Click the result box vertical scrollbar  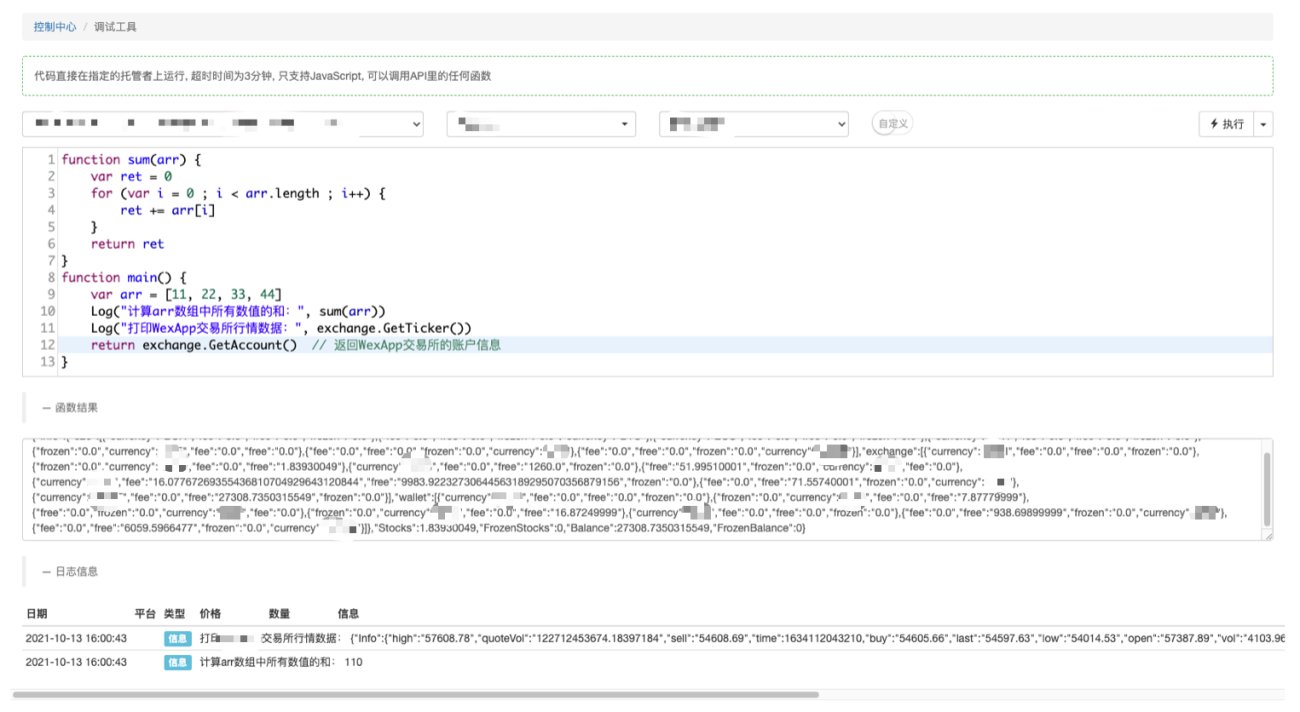(1268, 488)
